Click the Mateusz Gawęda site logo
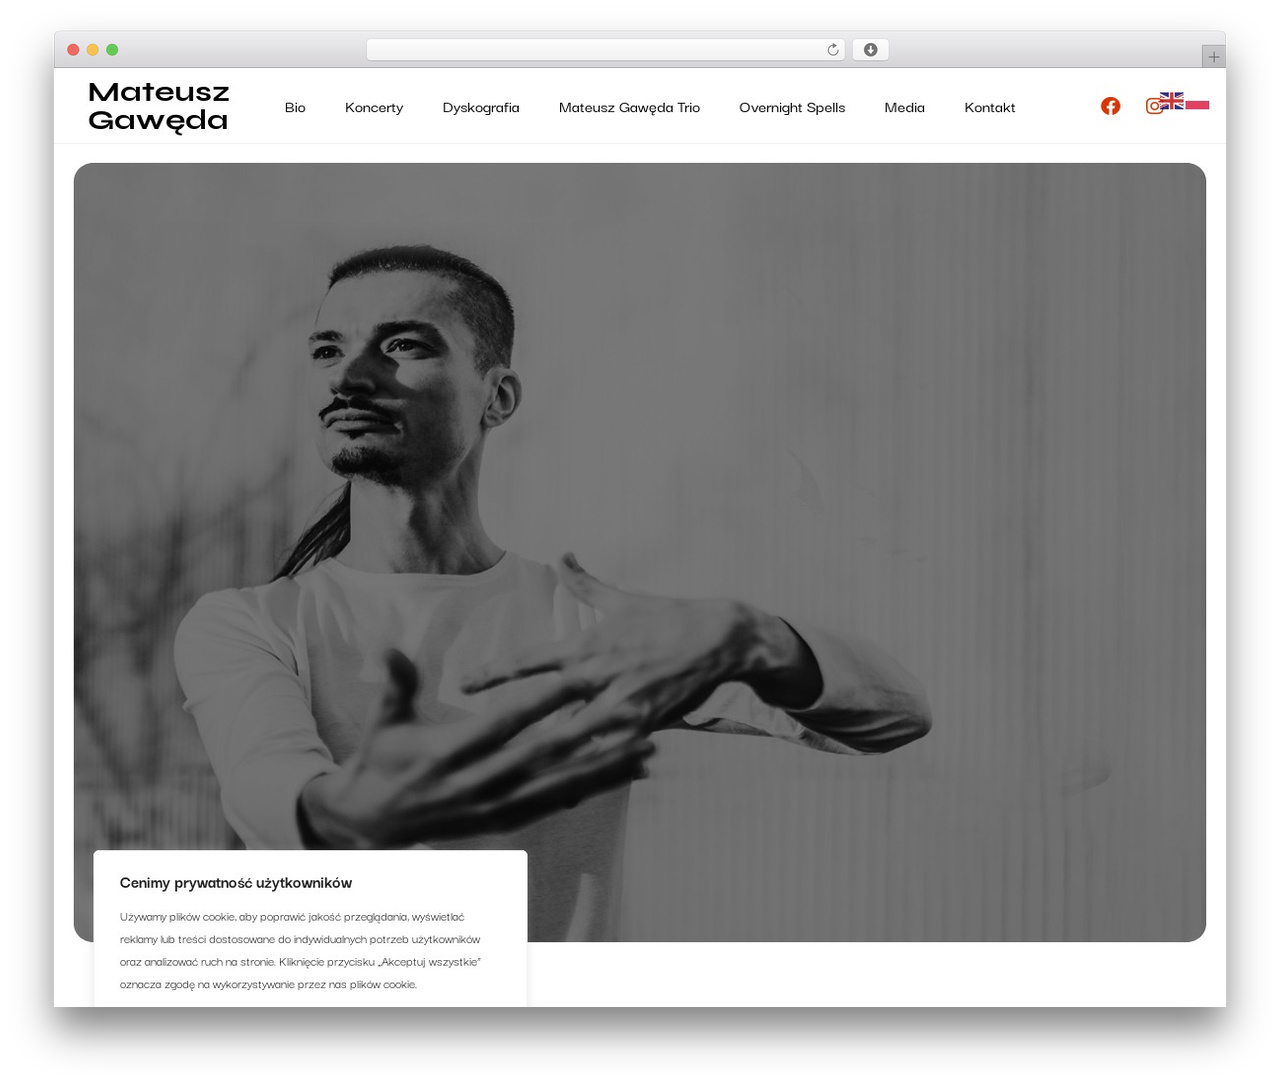 [159, 106]
